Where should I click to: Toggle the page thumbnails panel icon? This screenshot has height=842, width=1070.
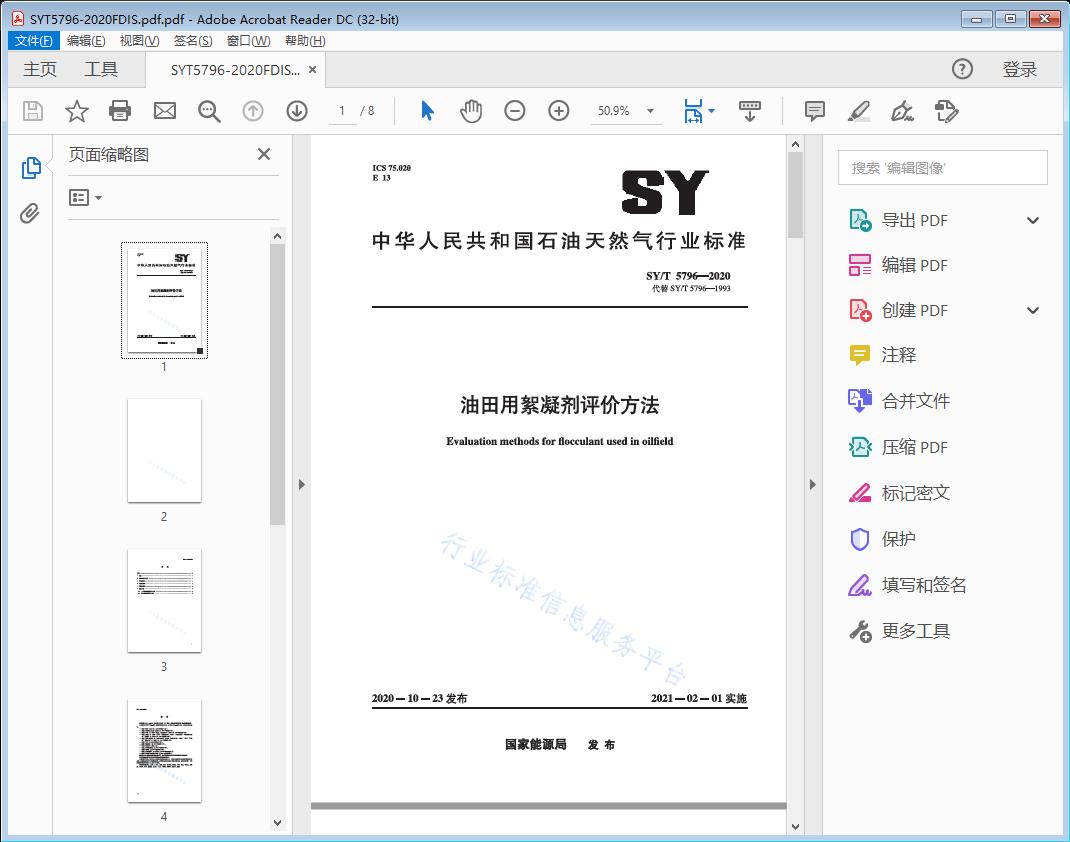[x=31, y=168]
